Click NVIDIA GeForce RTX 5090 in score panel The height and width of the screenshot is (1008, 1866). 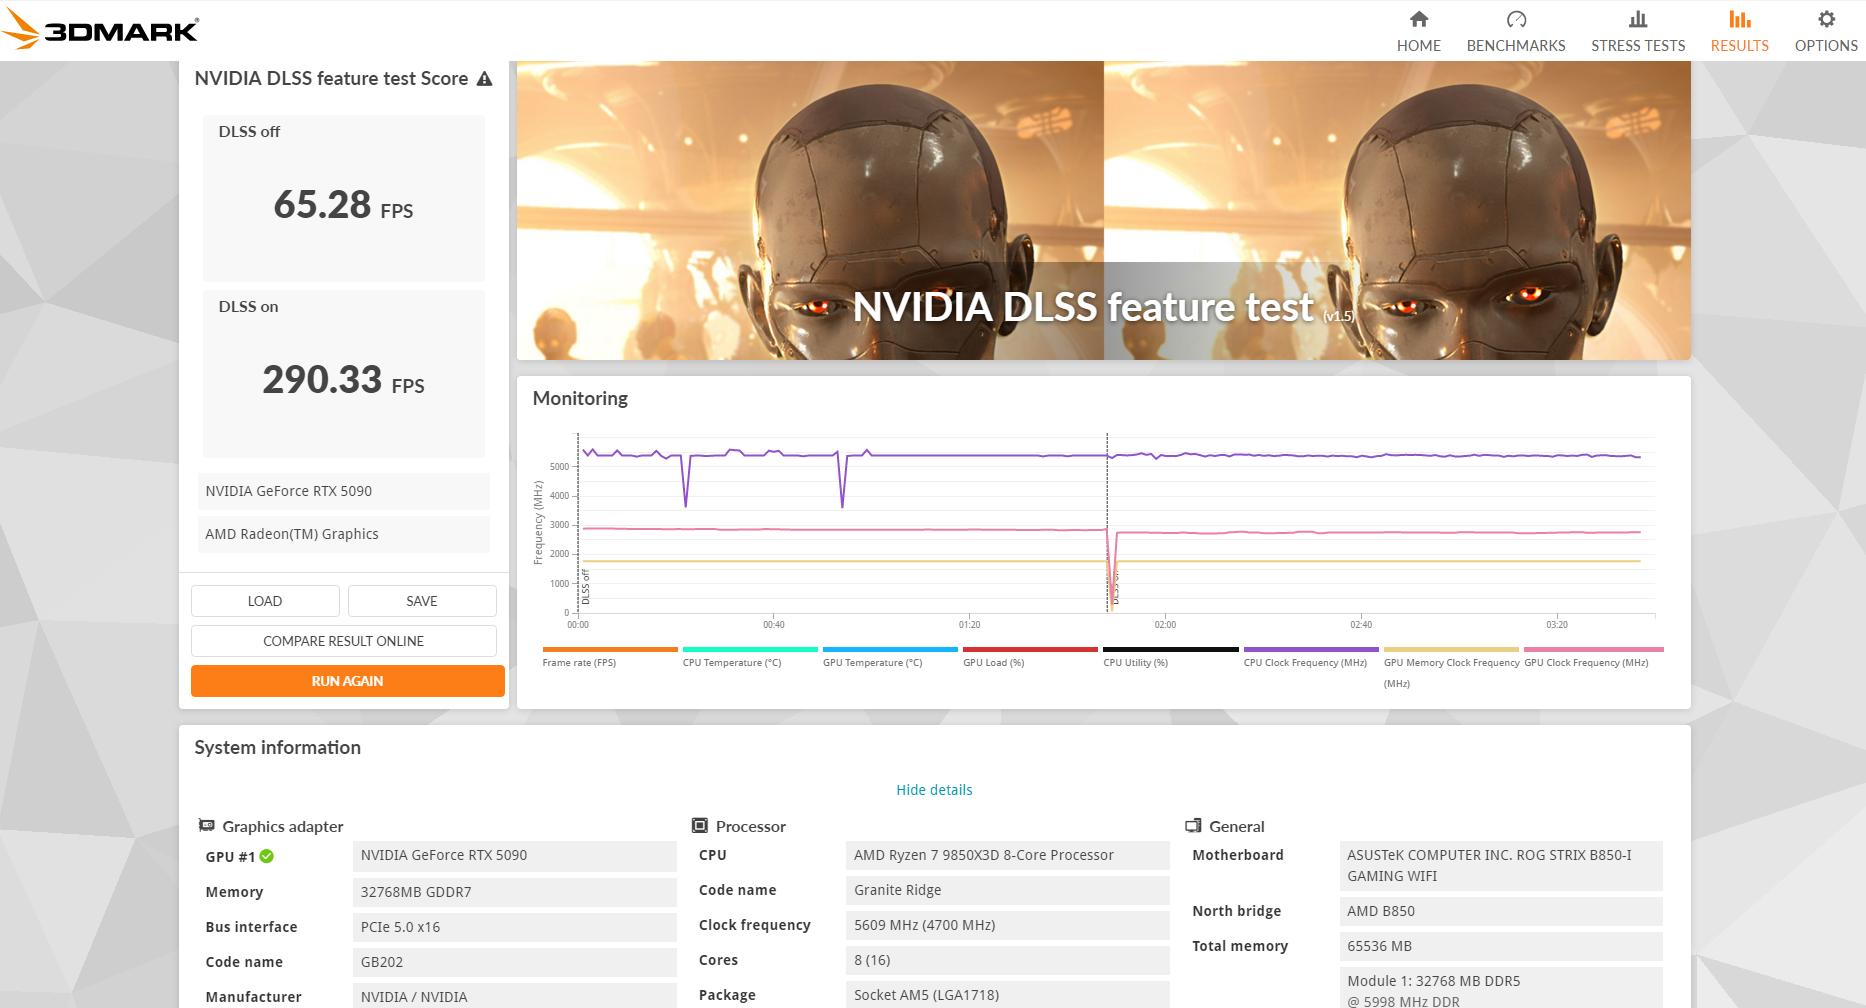click(x=344, y=491)
